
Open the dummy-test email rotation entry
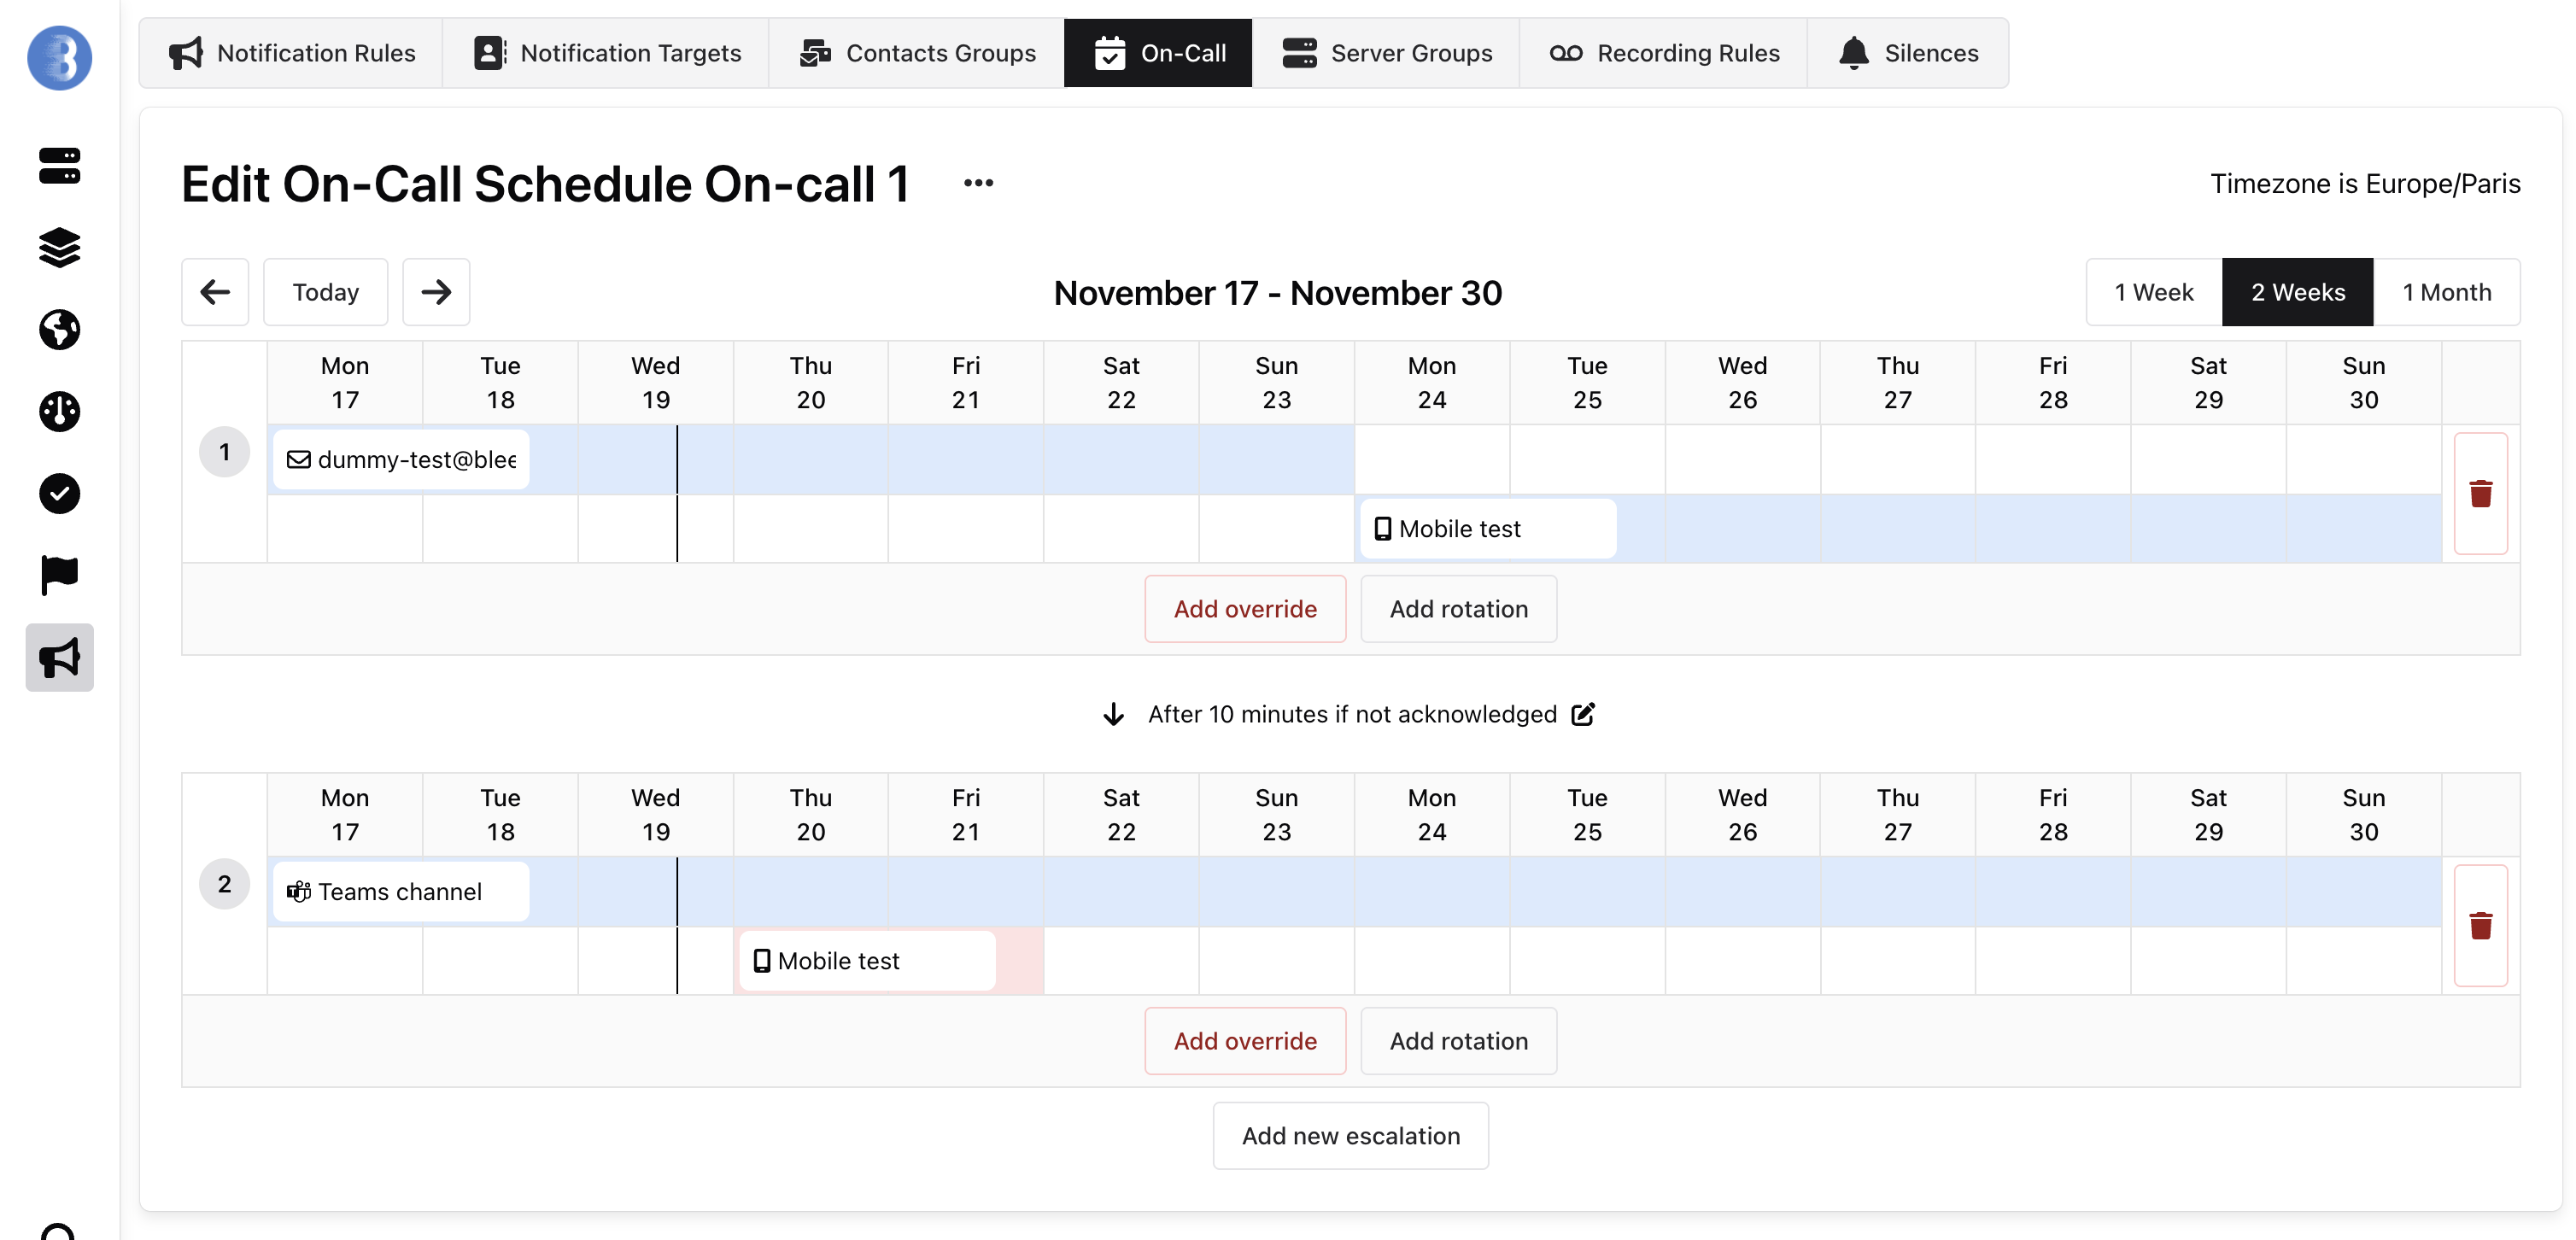click(x=401, y=460)
